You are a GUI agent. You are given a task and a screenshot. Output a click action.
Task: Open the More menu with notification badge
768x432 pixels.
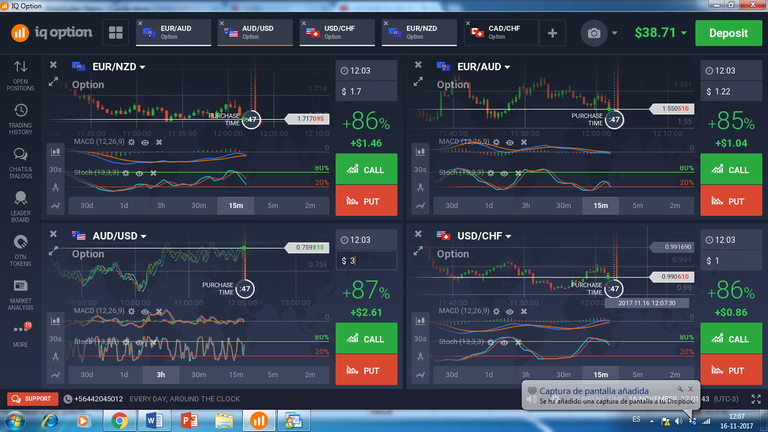[x=21, y=335]
